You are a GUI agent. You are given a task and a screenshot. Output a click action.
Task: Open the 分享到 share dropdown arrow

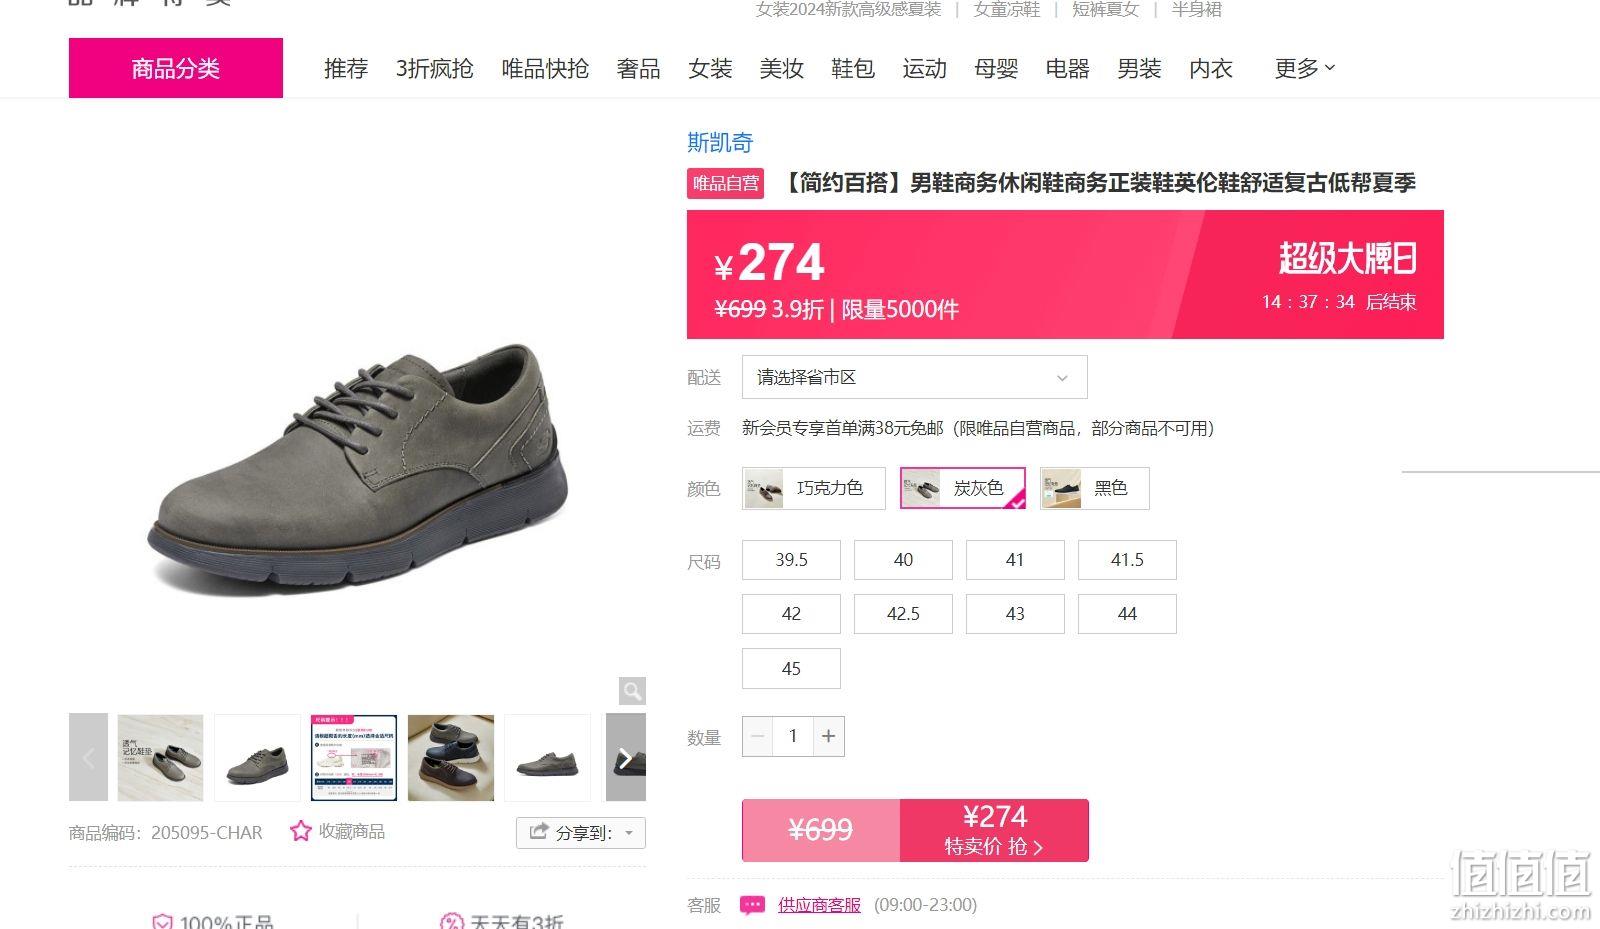[629, 833]
